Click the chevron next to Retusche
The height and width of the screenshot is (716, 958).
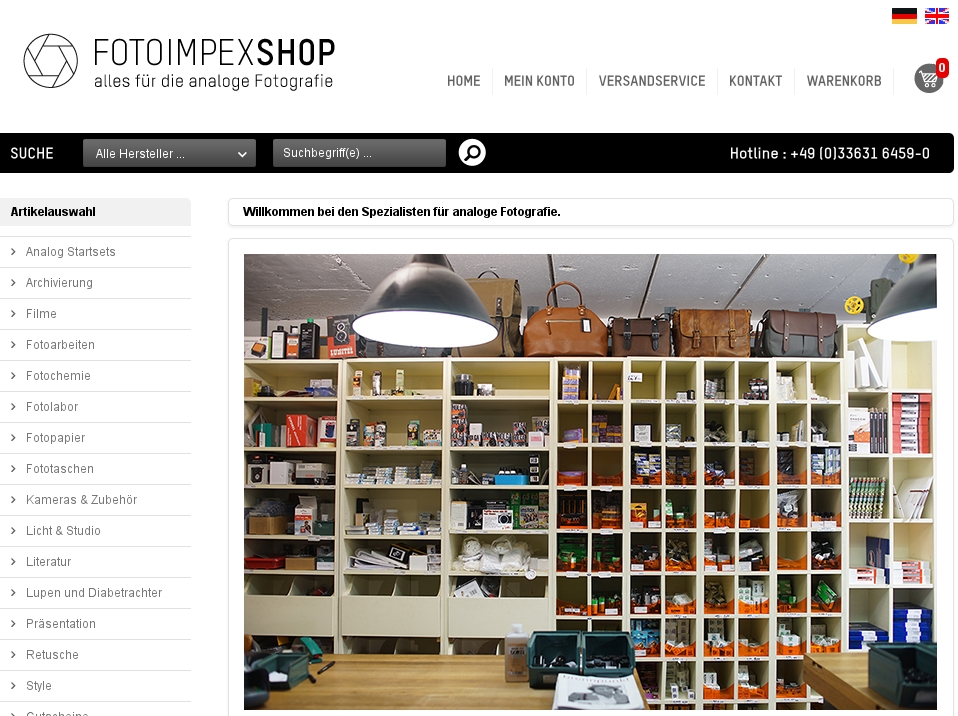[x=13, y=654]
